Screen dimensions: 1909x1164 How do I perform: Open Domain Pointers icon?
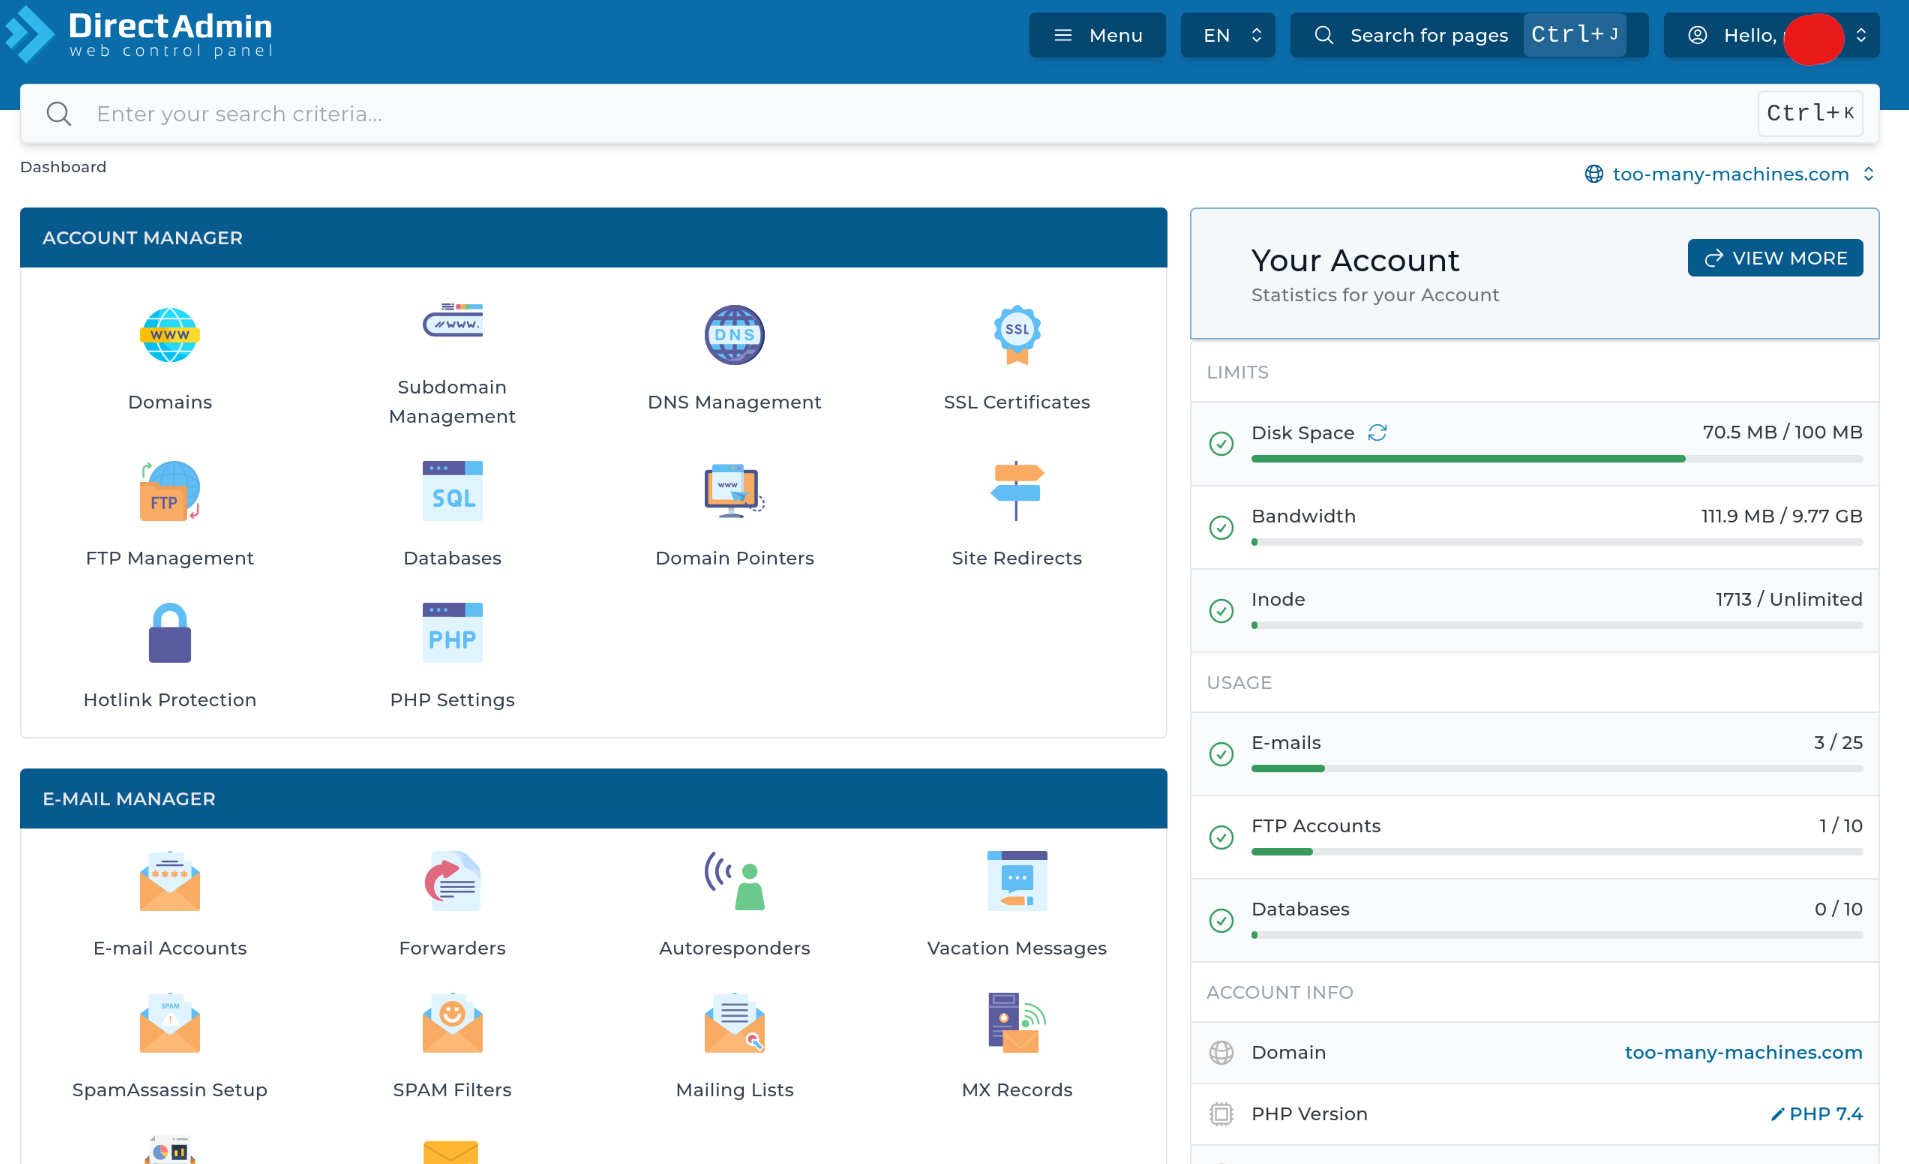pyautogui.click(x=734, y=491)
